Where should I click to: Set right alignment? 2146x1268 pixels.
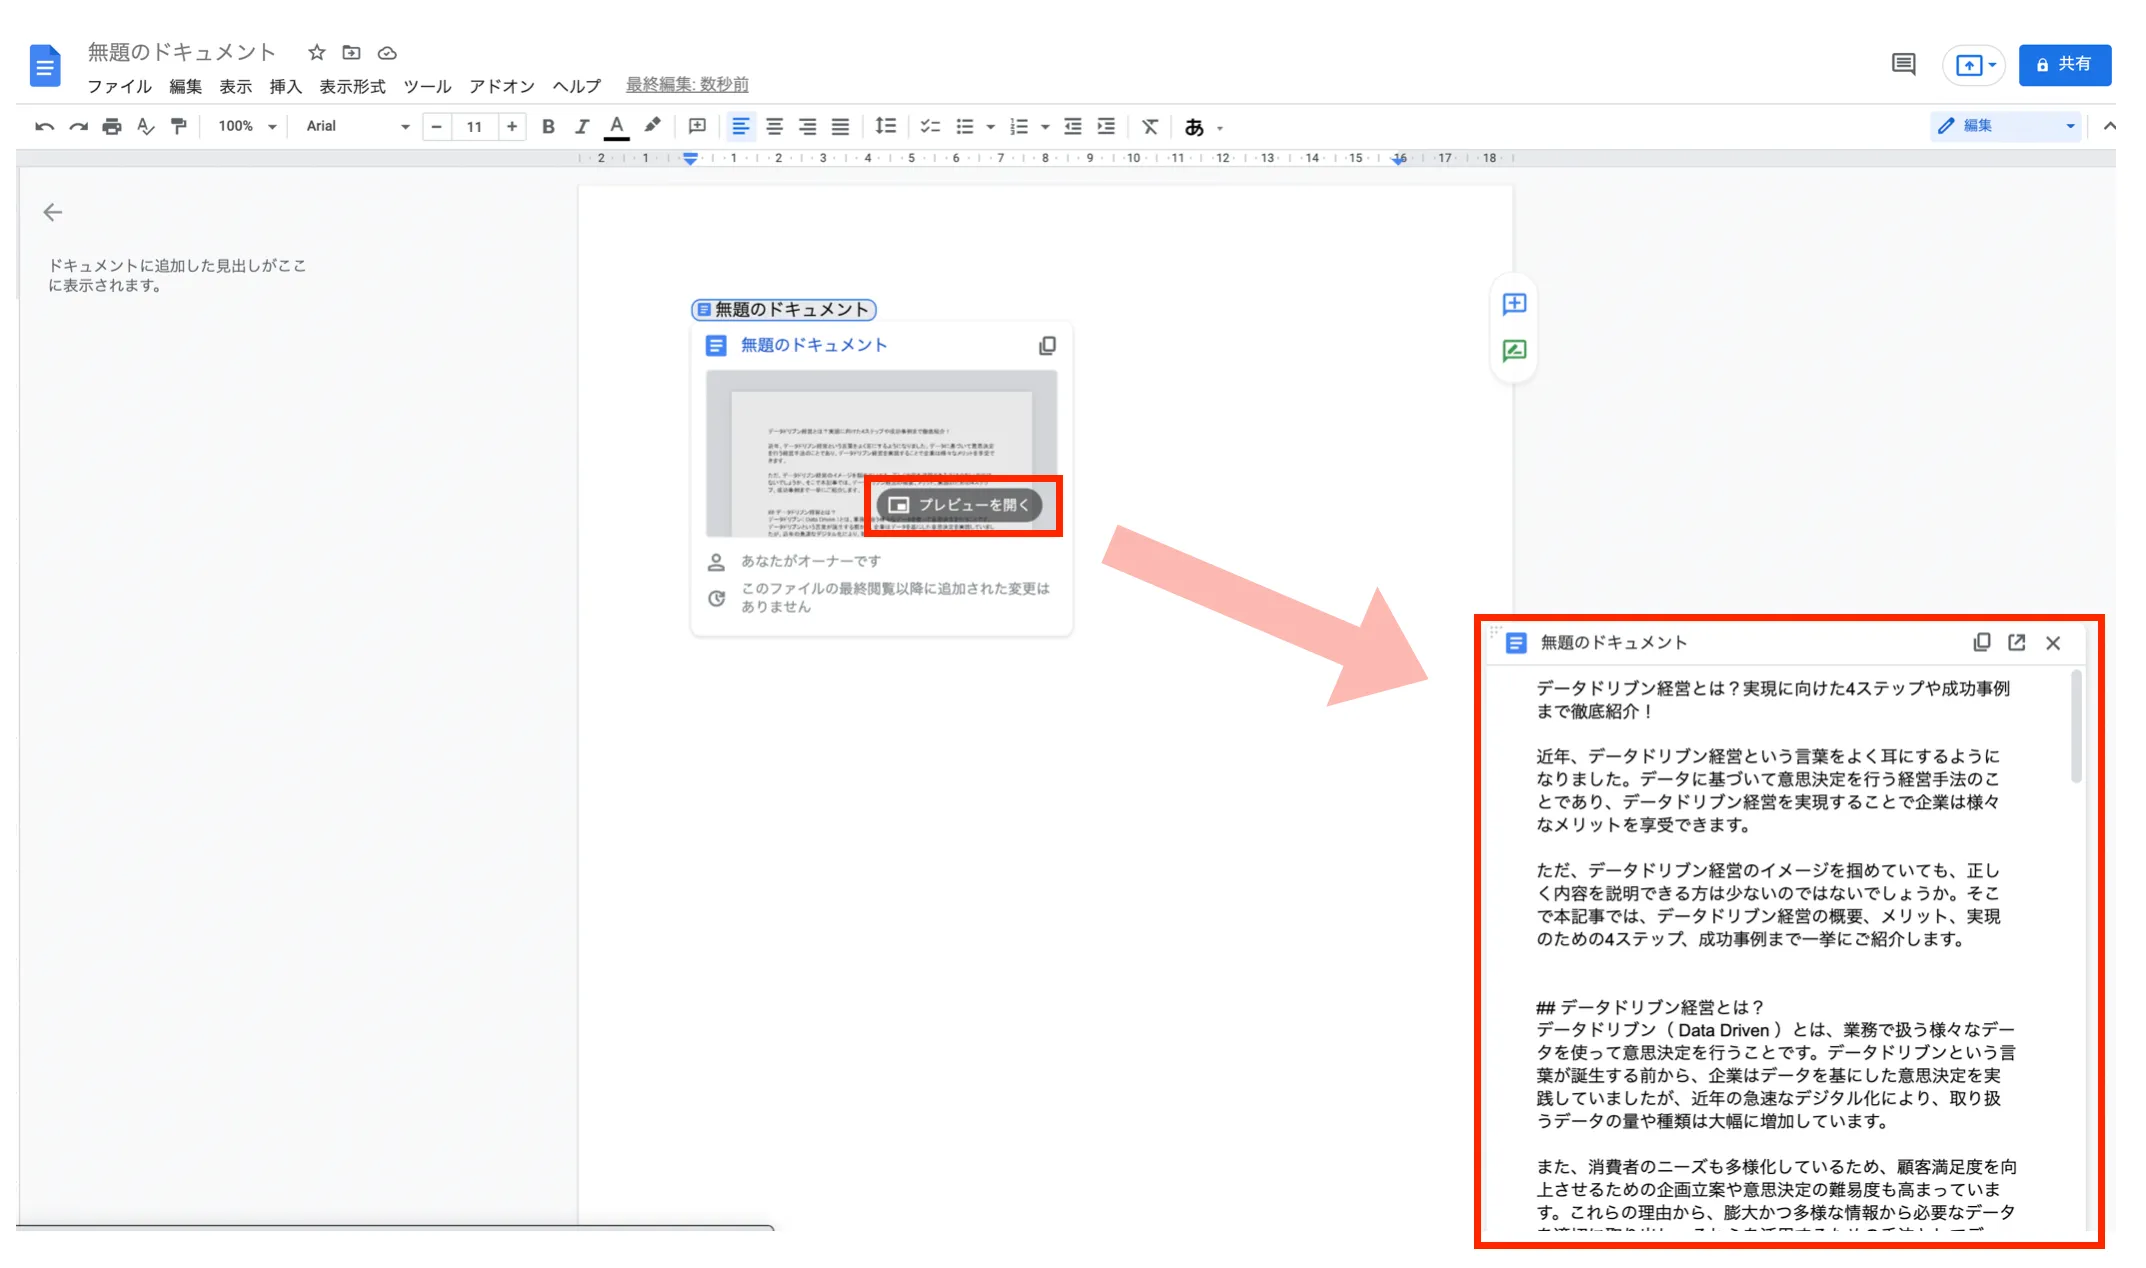coord(807,126)
